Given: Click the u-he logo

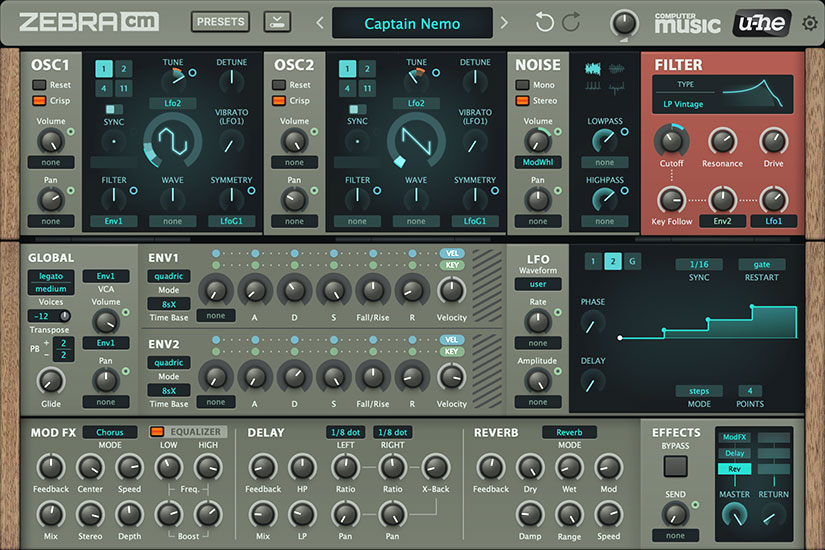Looking at the screenshot, I should click(759, 22).
